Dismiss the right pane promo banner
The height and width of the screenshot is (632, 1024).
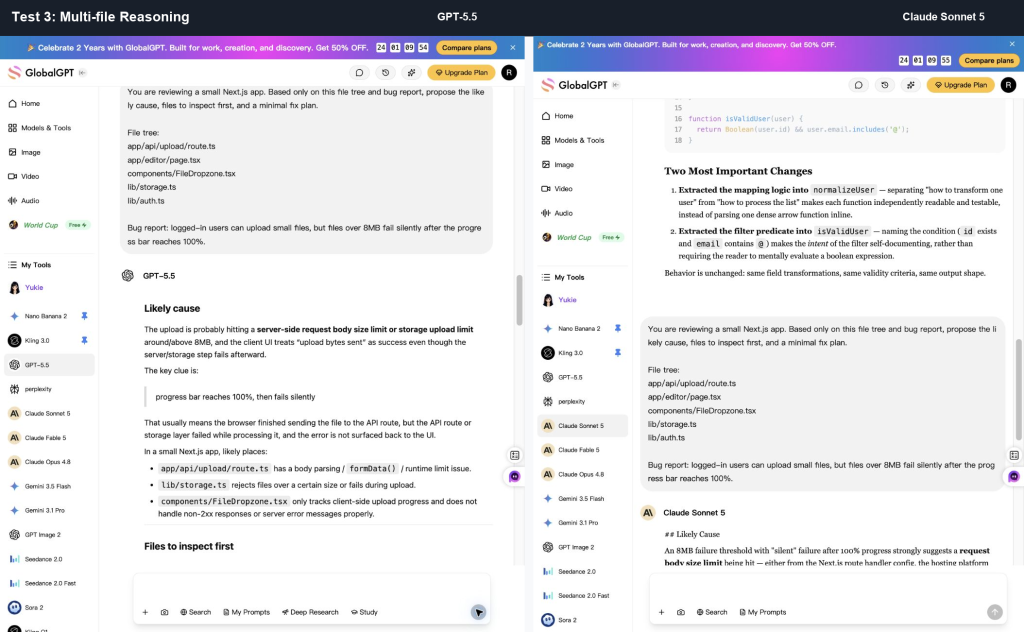click(x=1012, y=44)
